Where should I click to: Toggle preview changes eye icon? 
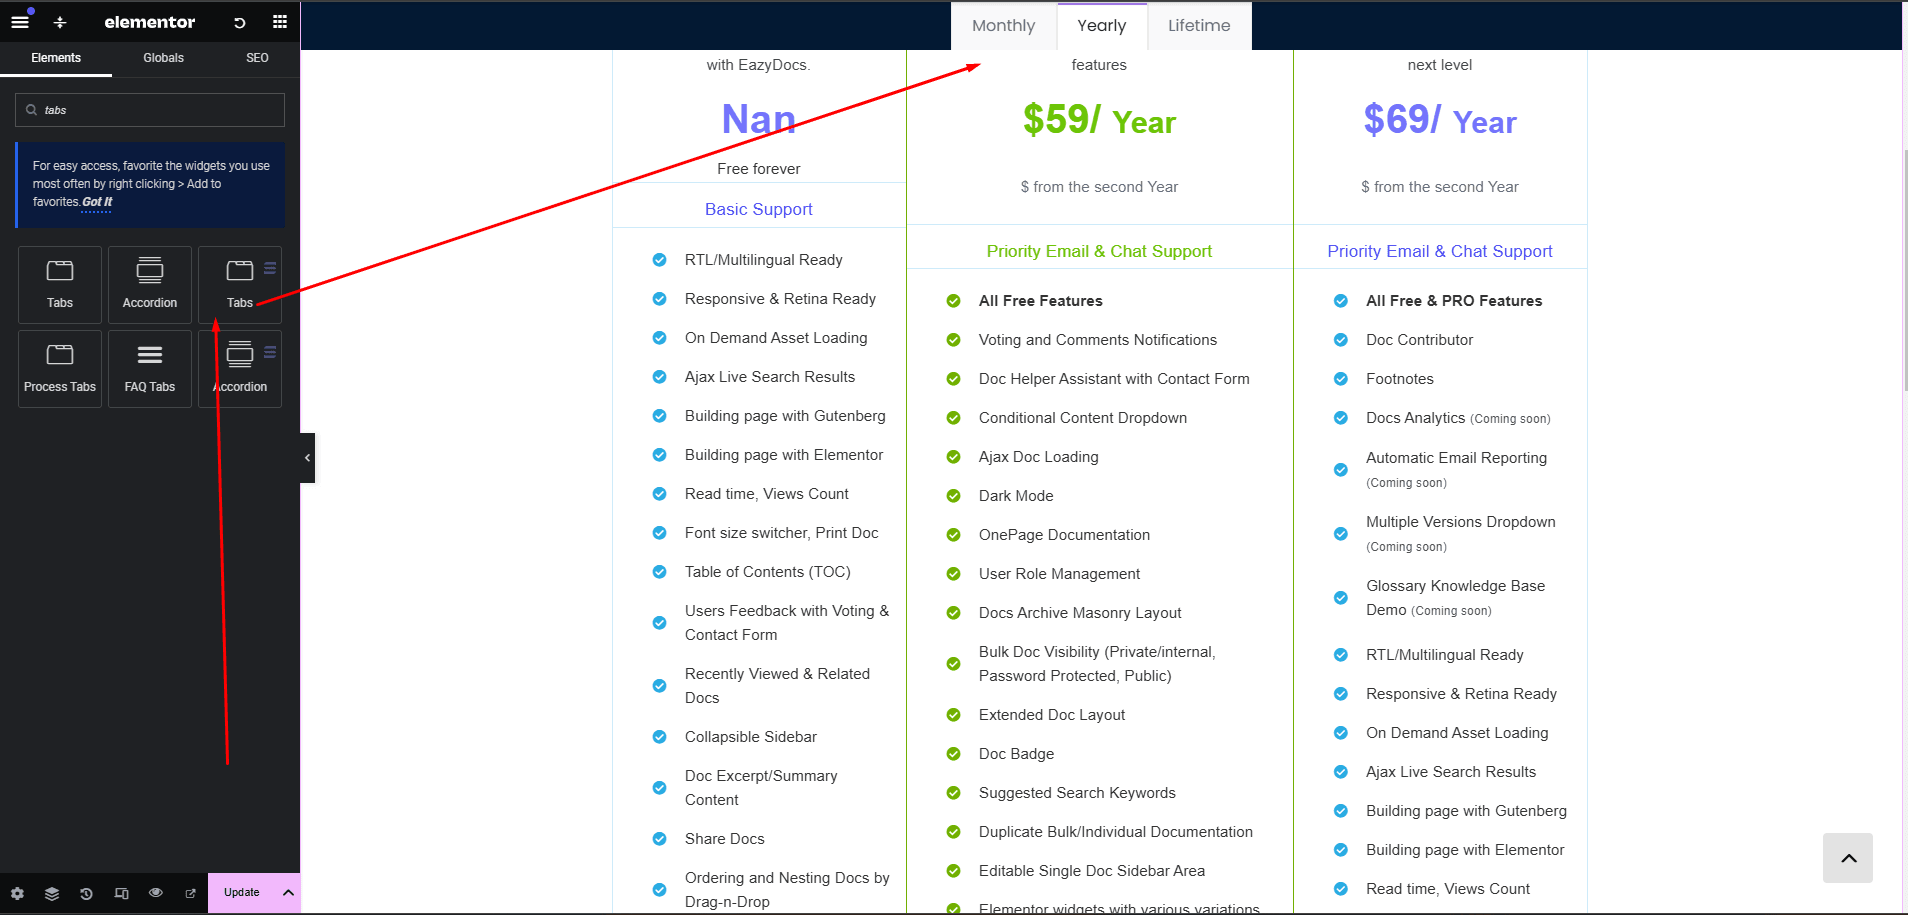[156, 893]
